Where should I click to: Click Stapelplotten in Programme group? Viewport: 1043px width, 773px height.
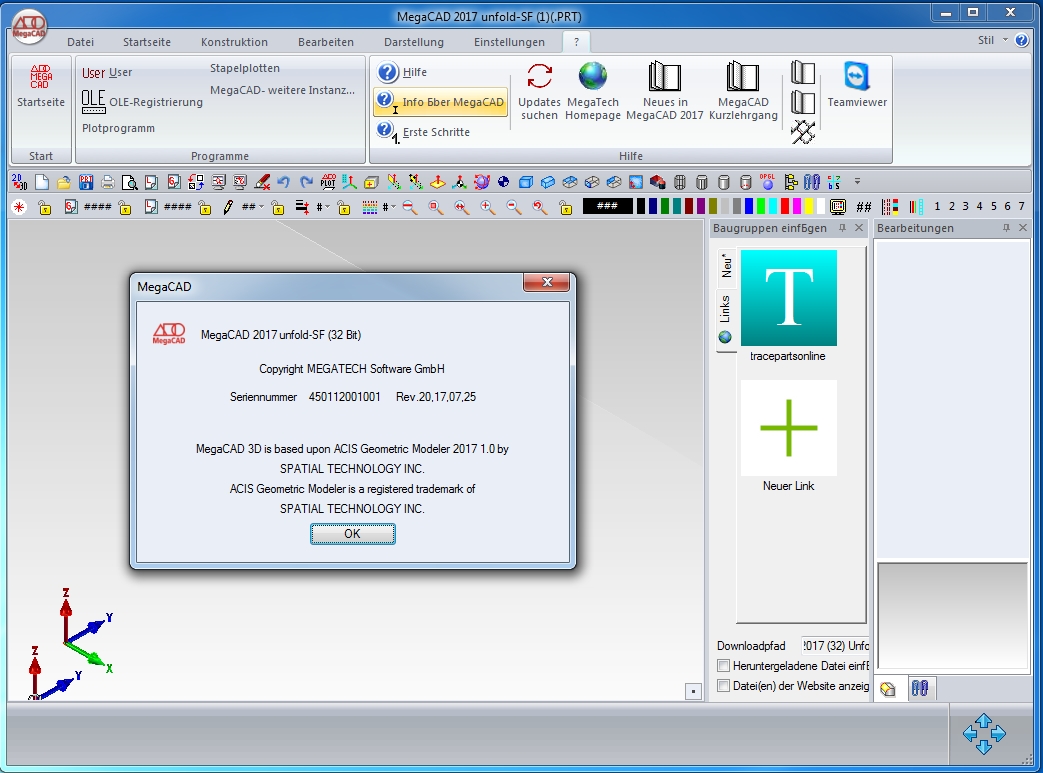point(245,68)
